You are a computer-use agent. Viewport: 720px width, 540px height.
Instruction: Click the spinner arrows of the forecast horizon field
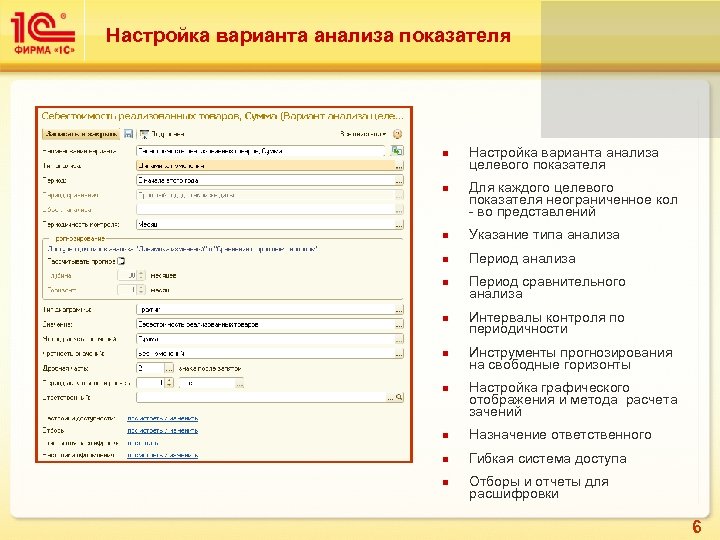pos(141,290)
